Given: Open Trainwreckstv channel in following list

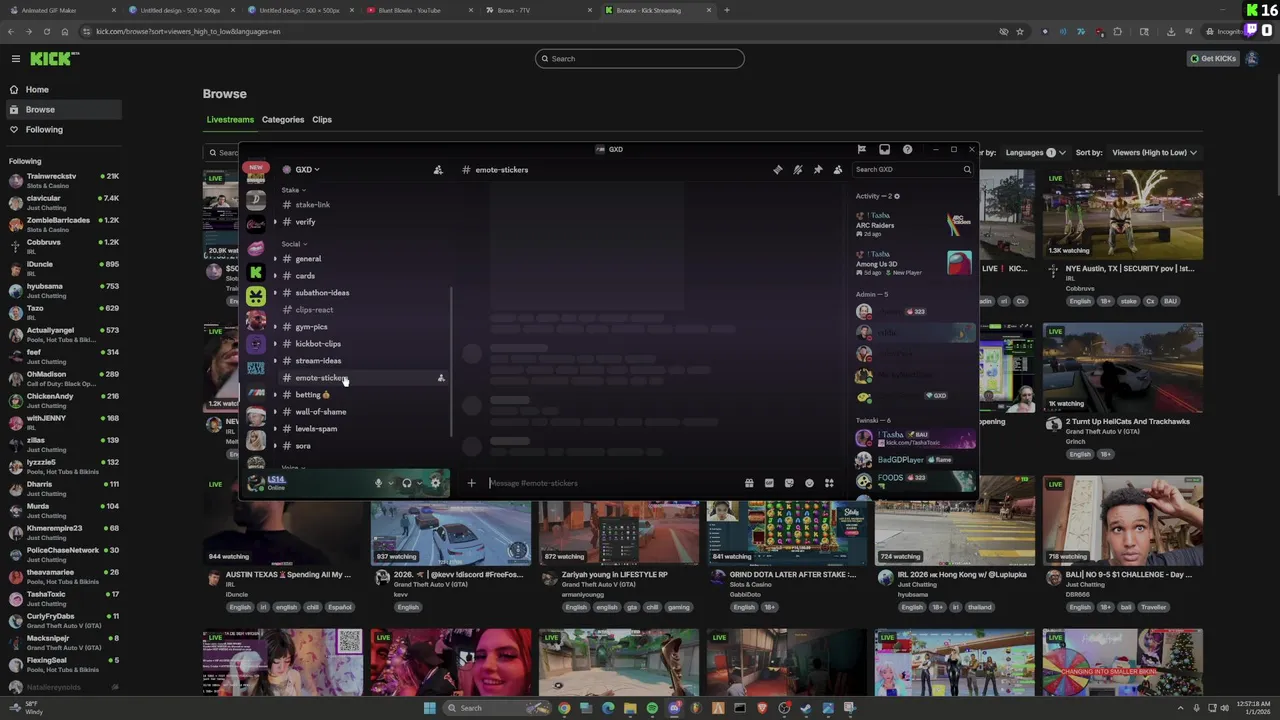Looking at the screenshot, I should point(62,181).
